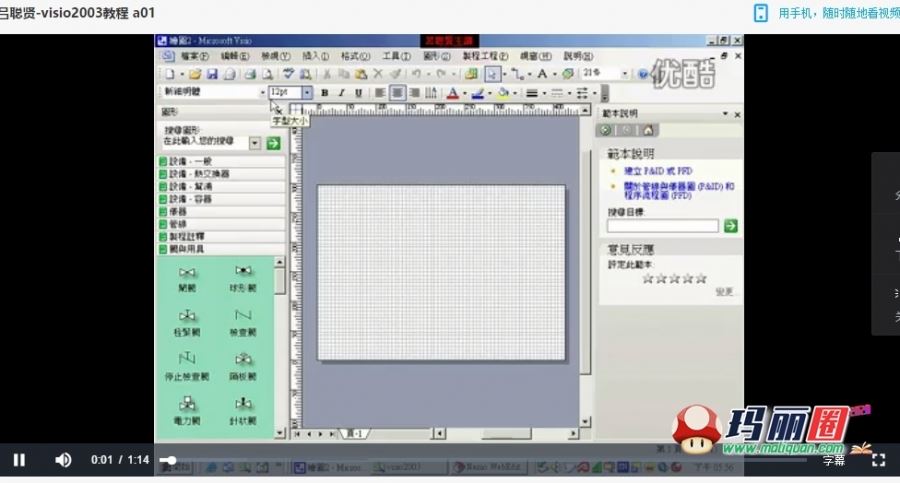Click the Copy icon
900x483 pixels.
[x=344, y=74]
